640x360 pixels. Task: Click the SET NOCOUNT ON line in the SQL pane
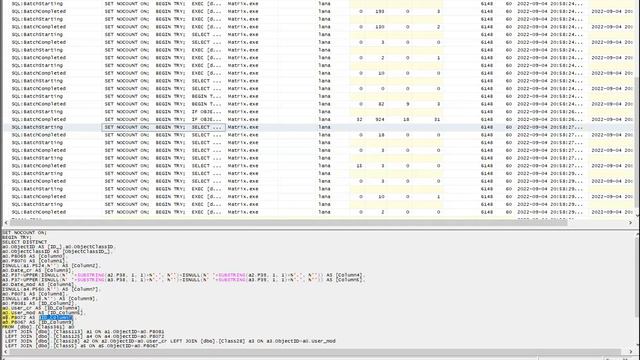(x=24, y=232)
